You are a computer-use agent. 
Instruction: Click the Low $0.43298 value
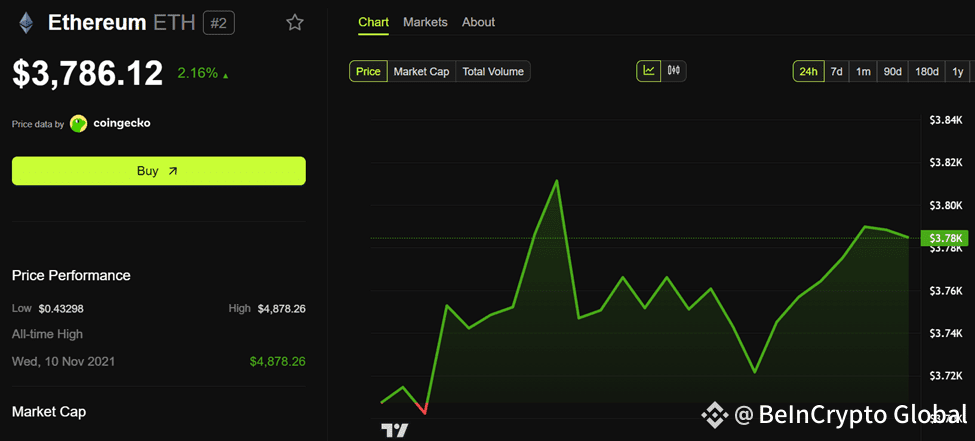(62, 308)
